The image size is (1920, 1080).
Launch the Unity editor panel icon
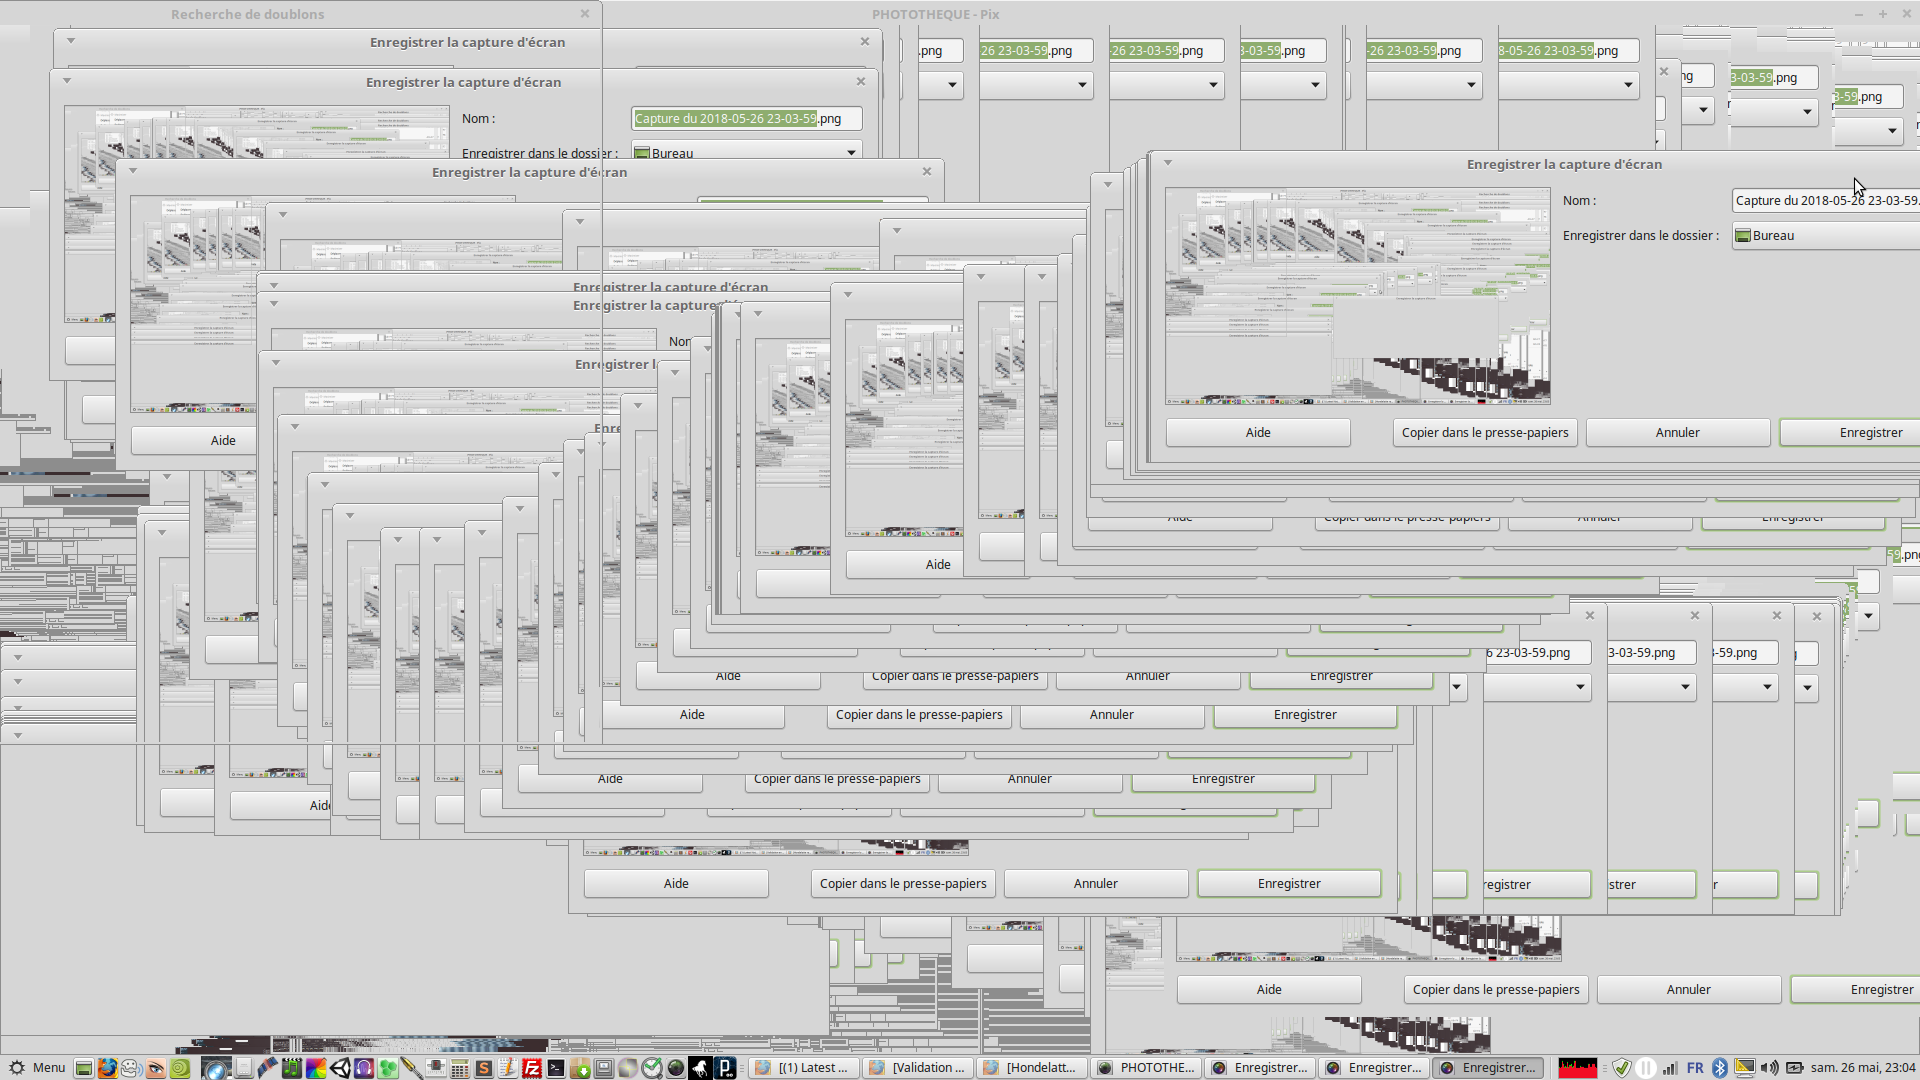coord(340,1068)
